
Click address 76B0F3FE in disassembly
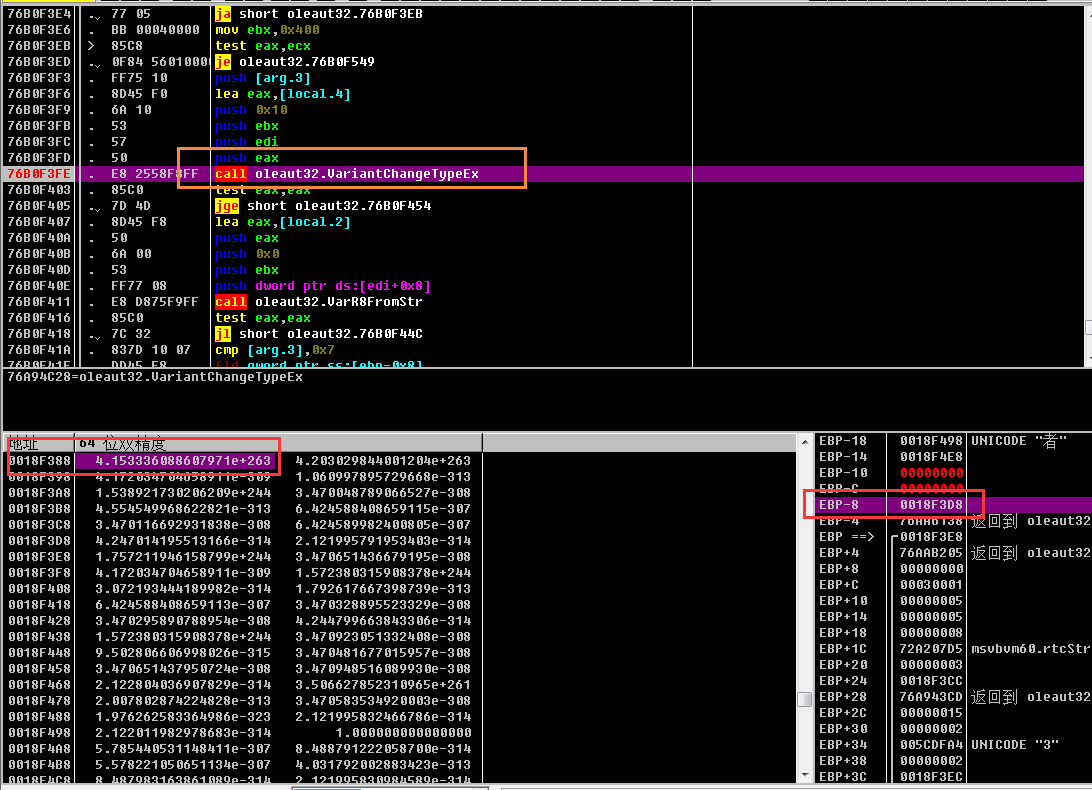point(39,173)
